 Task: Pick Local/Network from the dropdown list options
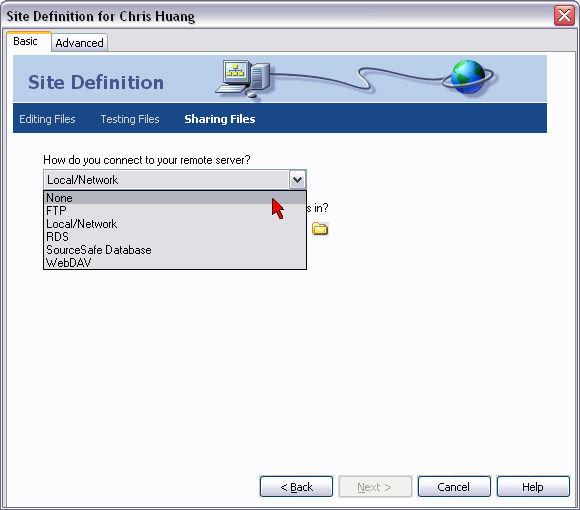point(175,224)
